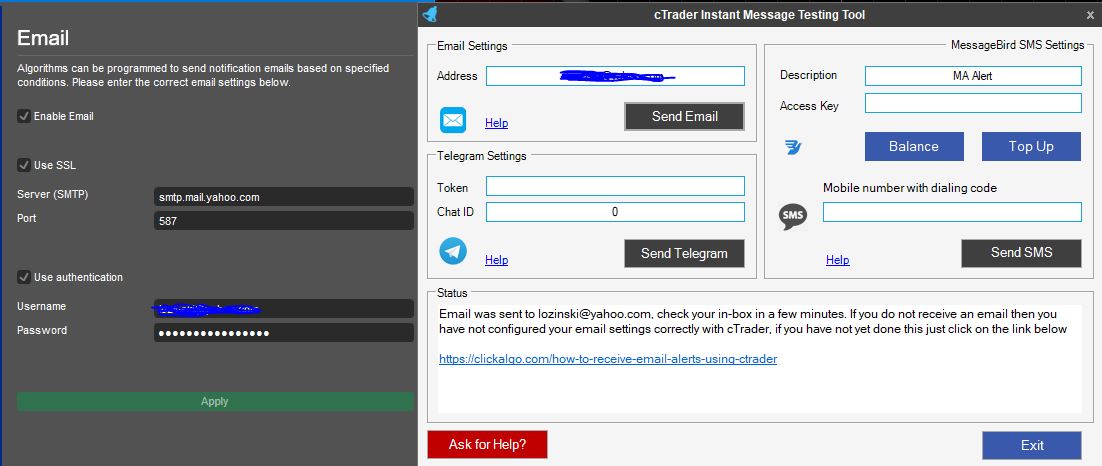
Task: Click the 'cTrader Instant Message Testing Tool' title
Action: tap(759, 14)
